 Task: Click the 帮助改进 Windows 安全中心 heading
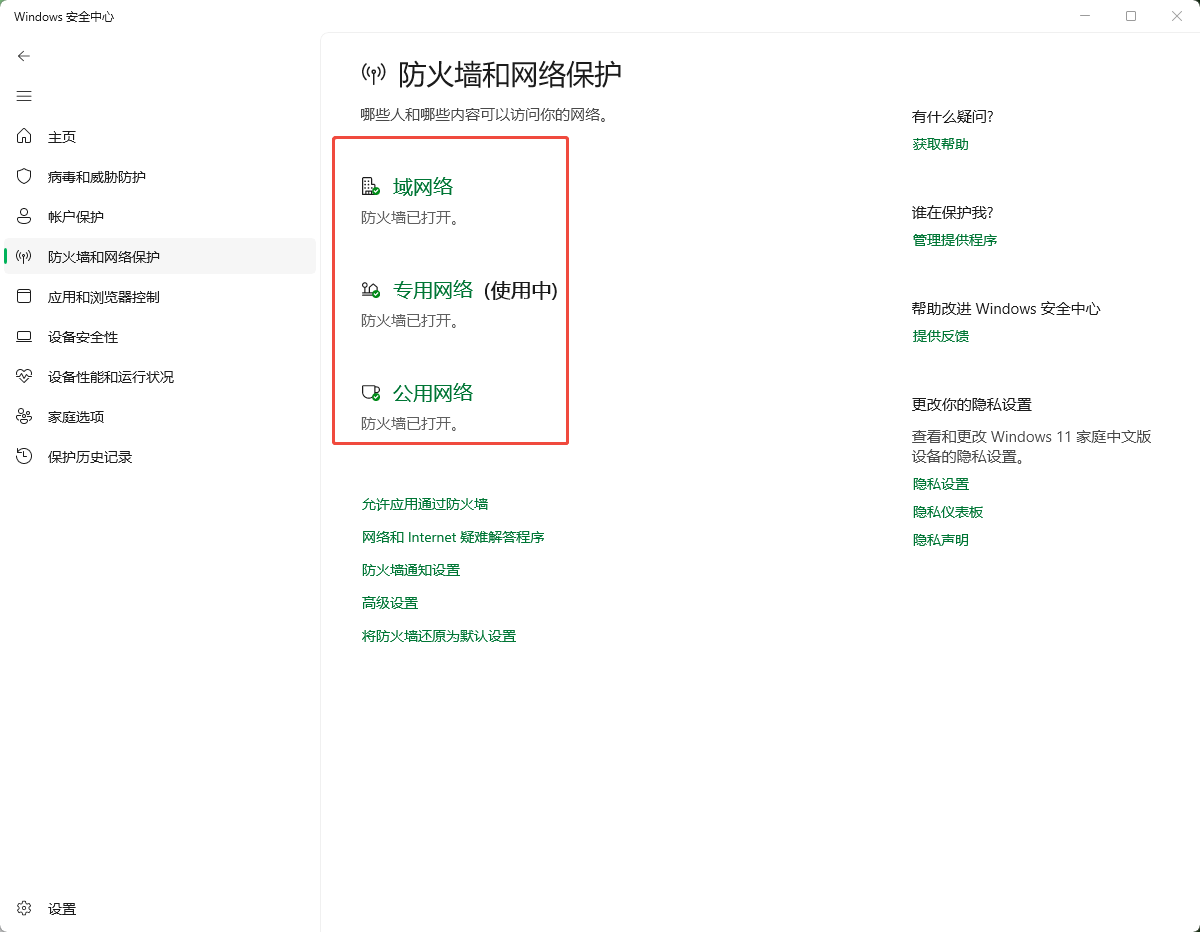pyautogui.click(x=1006, y=308)
